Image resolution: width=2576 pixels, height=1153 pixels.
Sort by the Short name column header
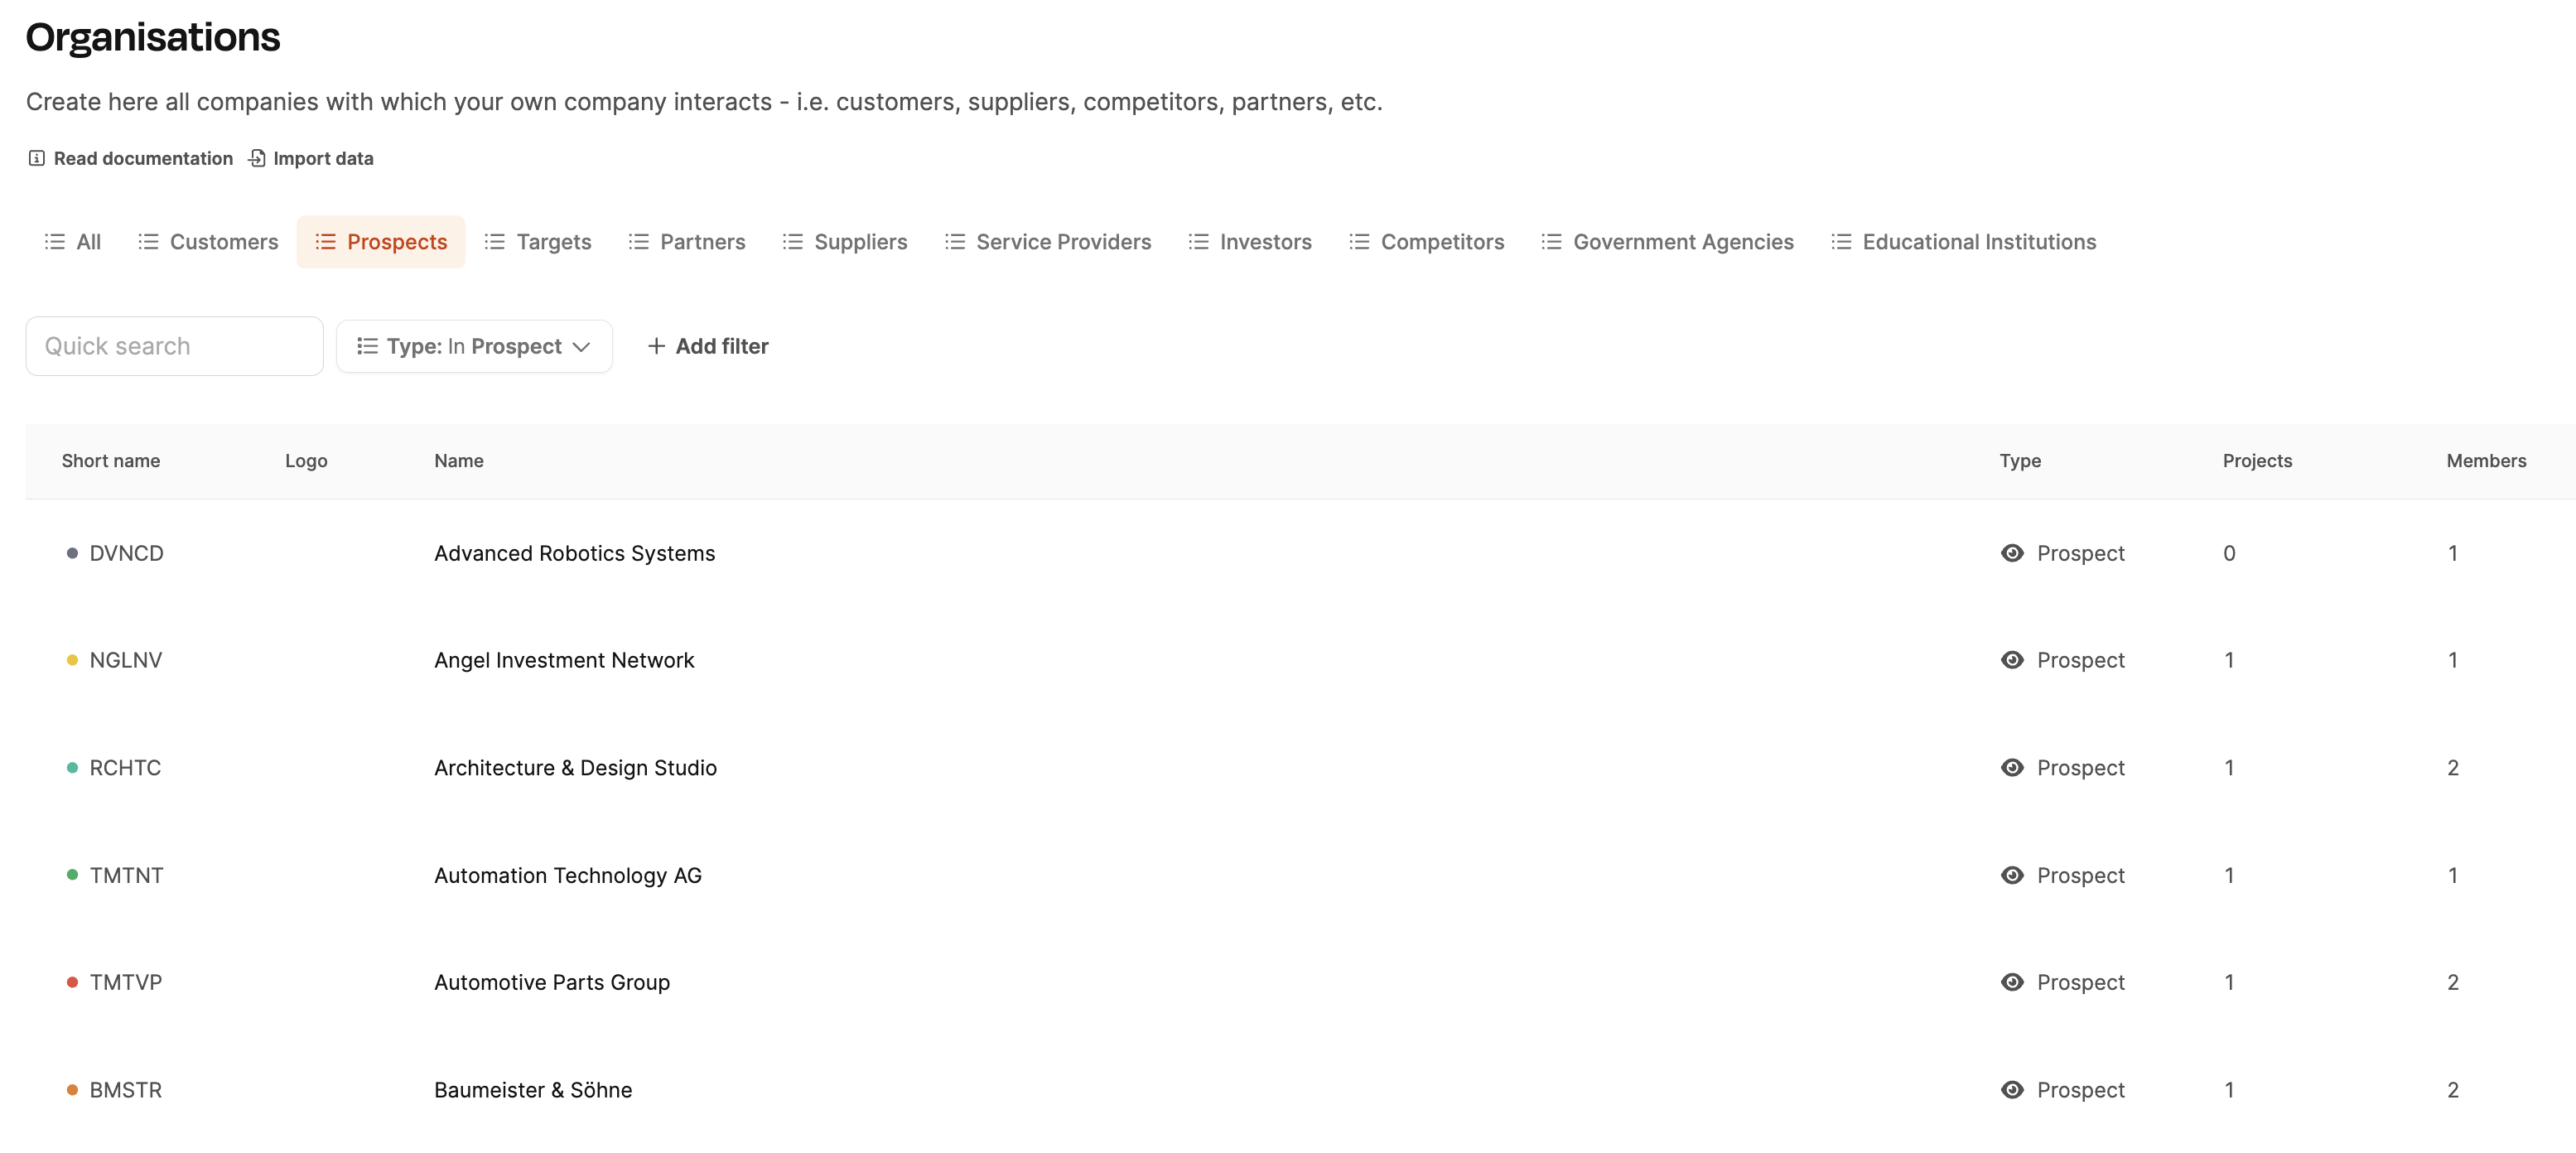click(111, 461)
